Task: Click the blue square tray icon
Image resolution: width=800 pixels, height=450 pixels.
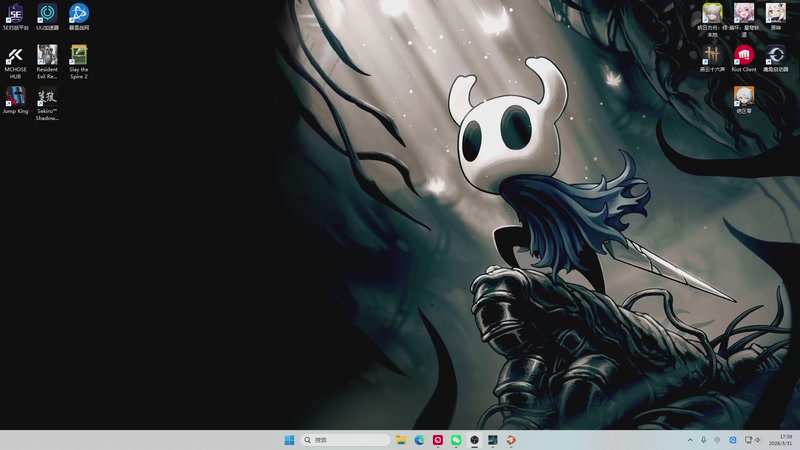Action: pos(733,440)
